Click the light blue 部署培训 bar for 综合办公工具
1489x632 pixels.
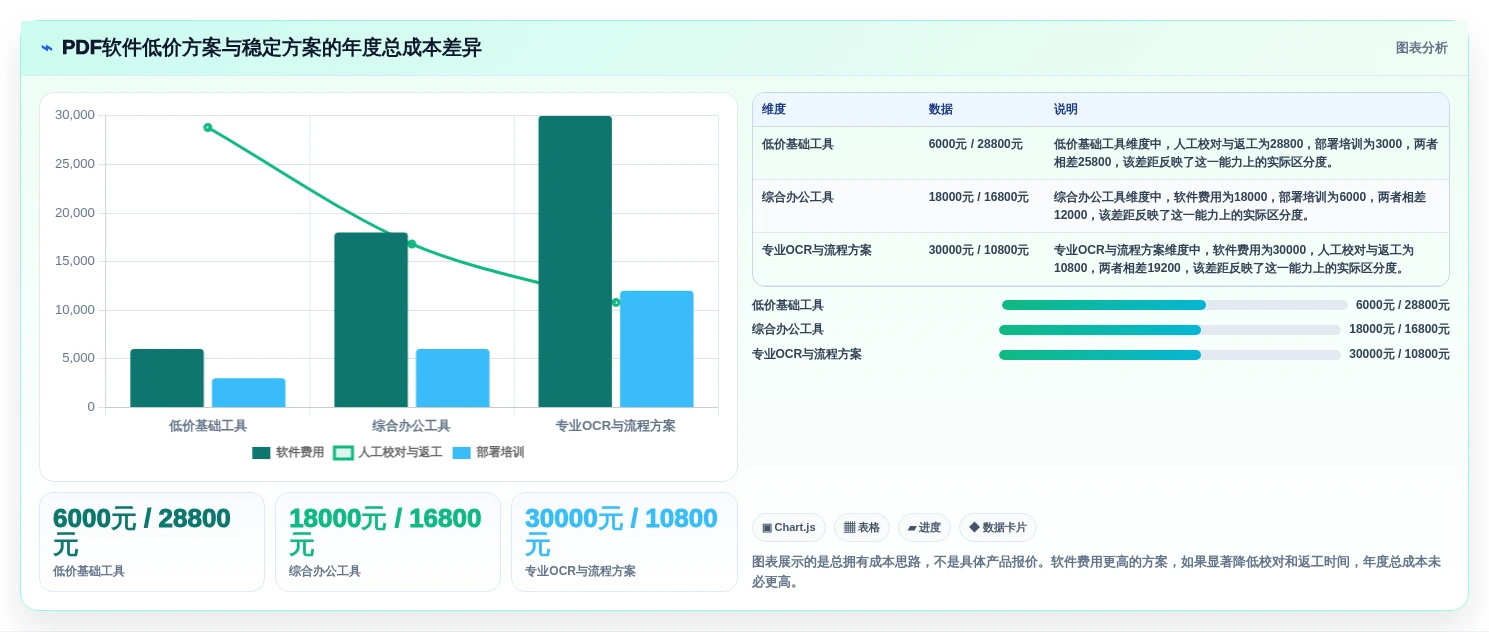(453, 378)
